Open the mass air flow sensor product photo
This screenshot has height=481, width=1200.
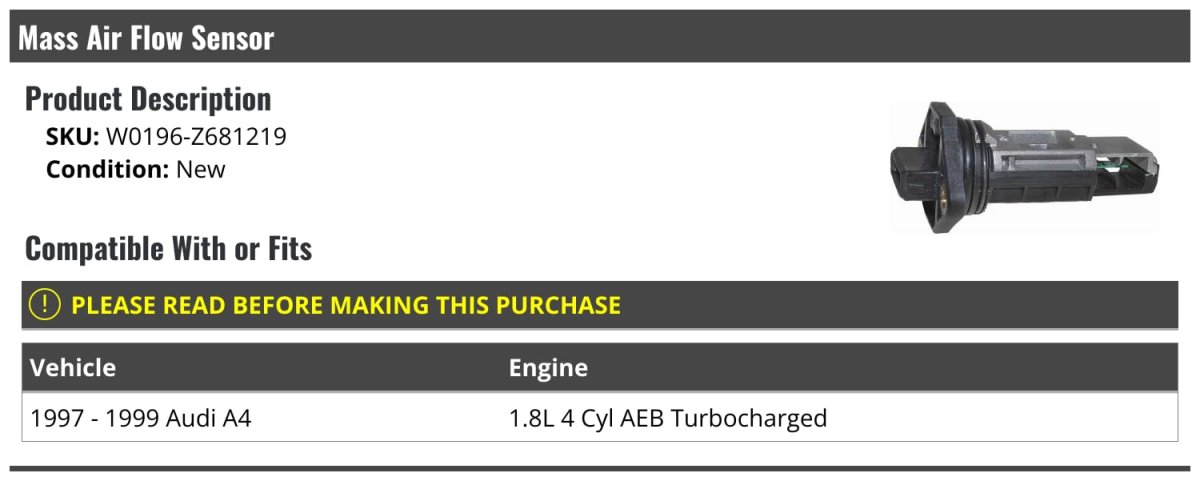point(1023,166)
